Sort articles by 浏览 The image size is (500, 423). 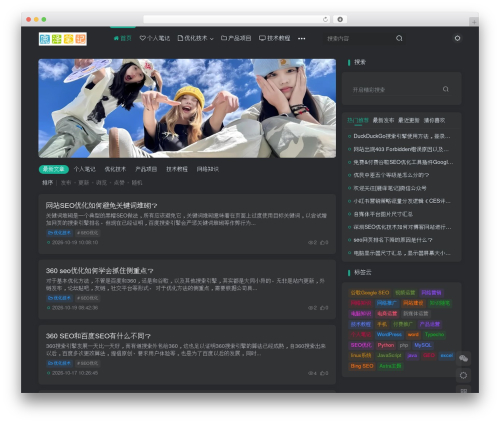tap(101, 183)
